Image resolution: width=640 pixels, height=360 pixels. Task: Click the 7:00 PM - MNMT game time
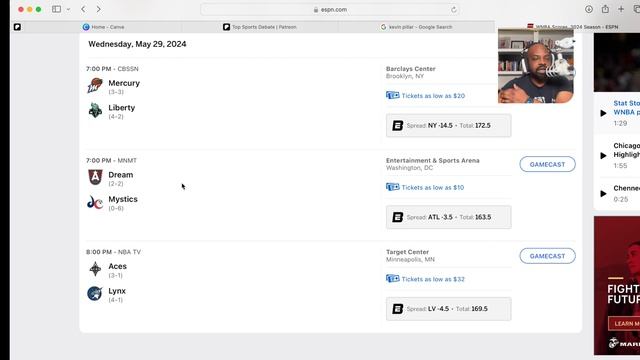111,160
